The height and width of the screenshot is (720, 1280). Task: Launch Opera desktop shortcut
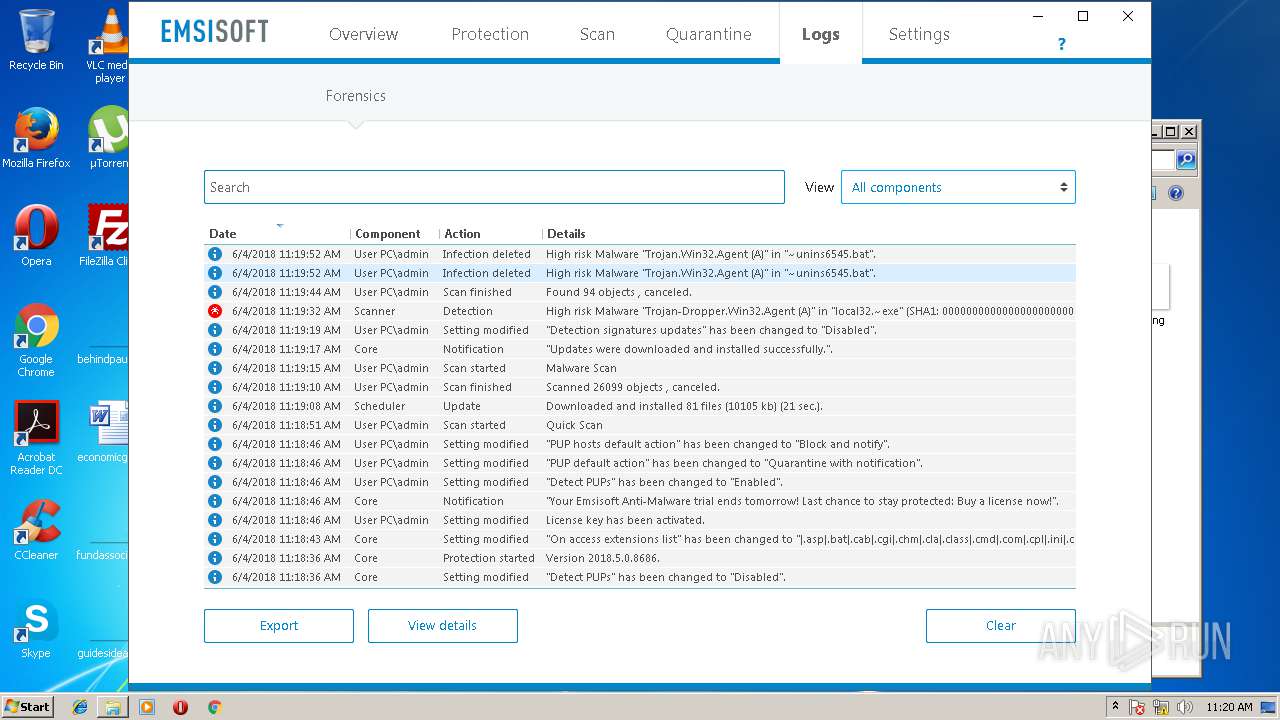(x=36, y=236)
